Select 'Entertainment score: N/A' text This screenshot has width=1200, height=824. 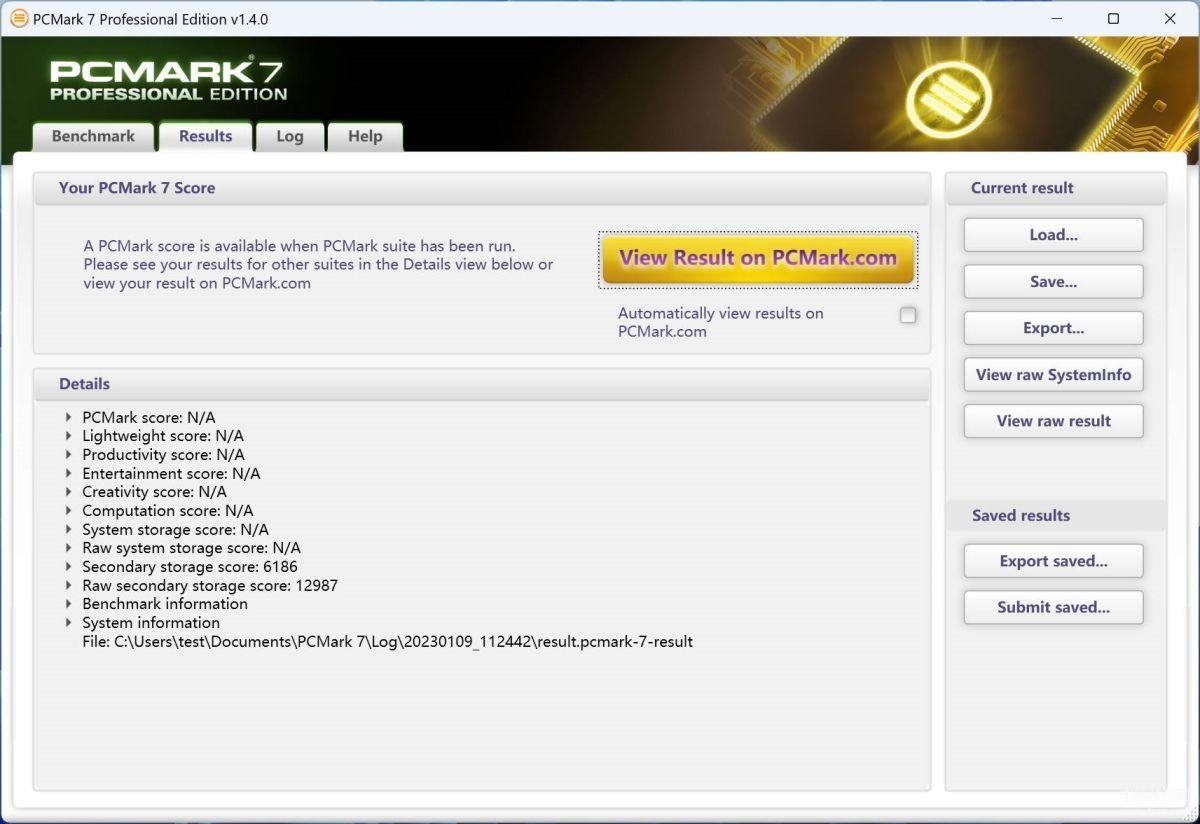[171, 473]
